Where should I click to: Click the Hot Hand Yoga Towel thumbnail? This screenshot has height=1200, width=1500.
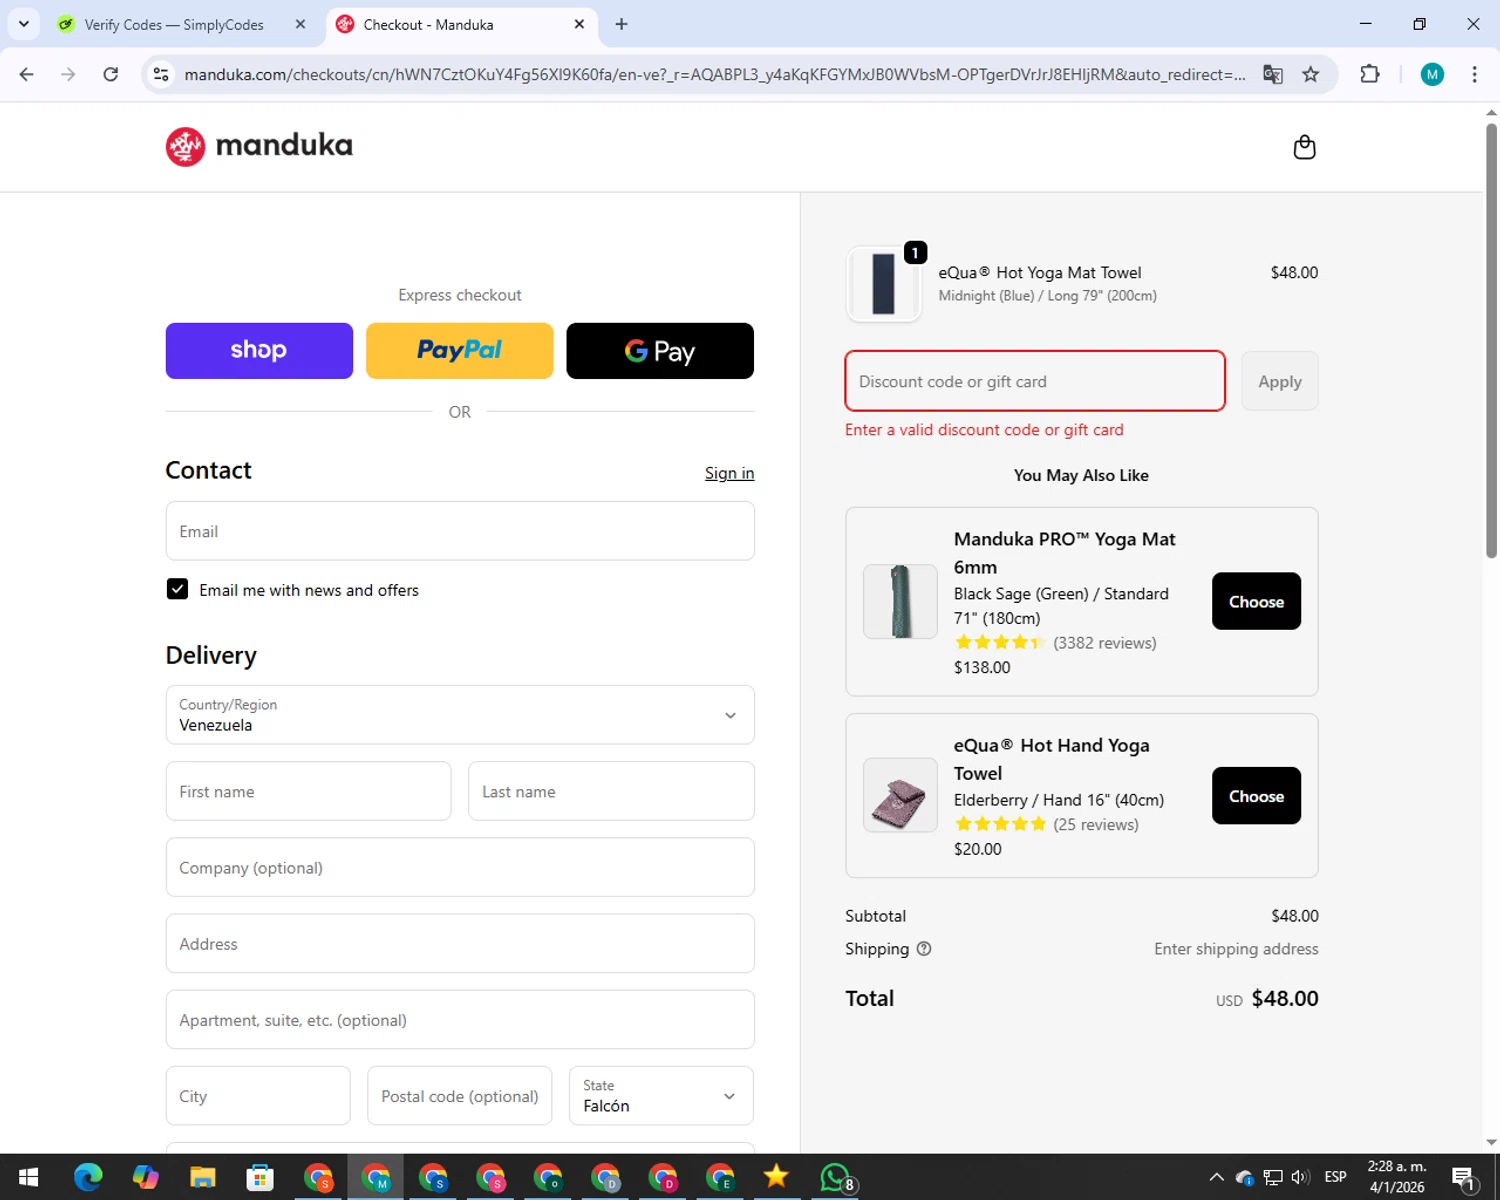click(900, 795)
